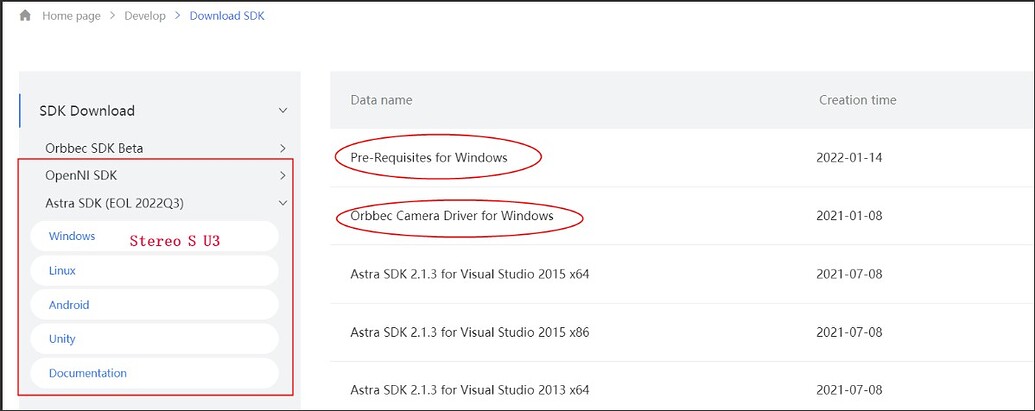Choose Unity under Astra SDK

point(62,339)
